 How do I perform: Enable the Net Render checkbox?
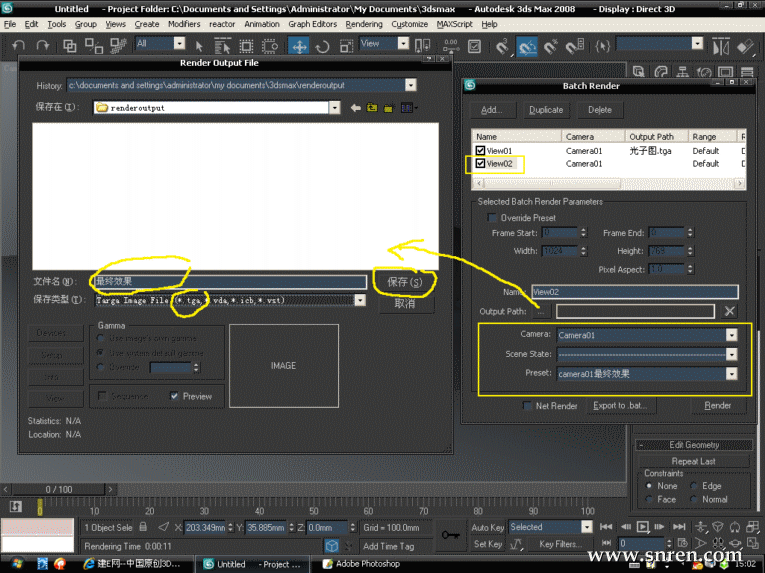pyautogui.click(x=528, y=406)
